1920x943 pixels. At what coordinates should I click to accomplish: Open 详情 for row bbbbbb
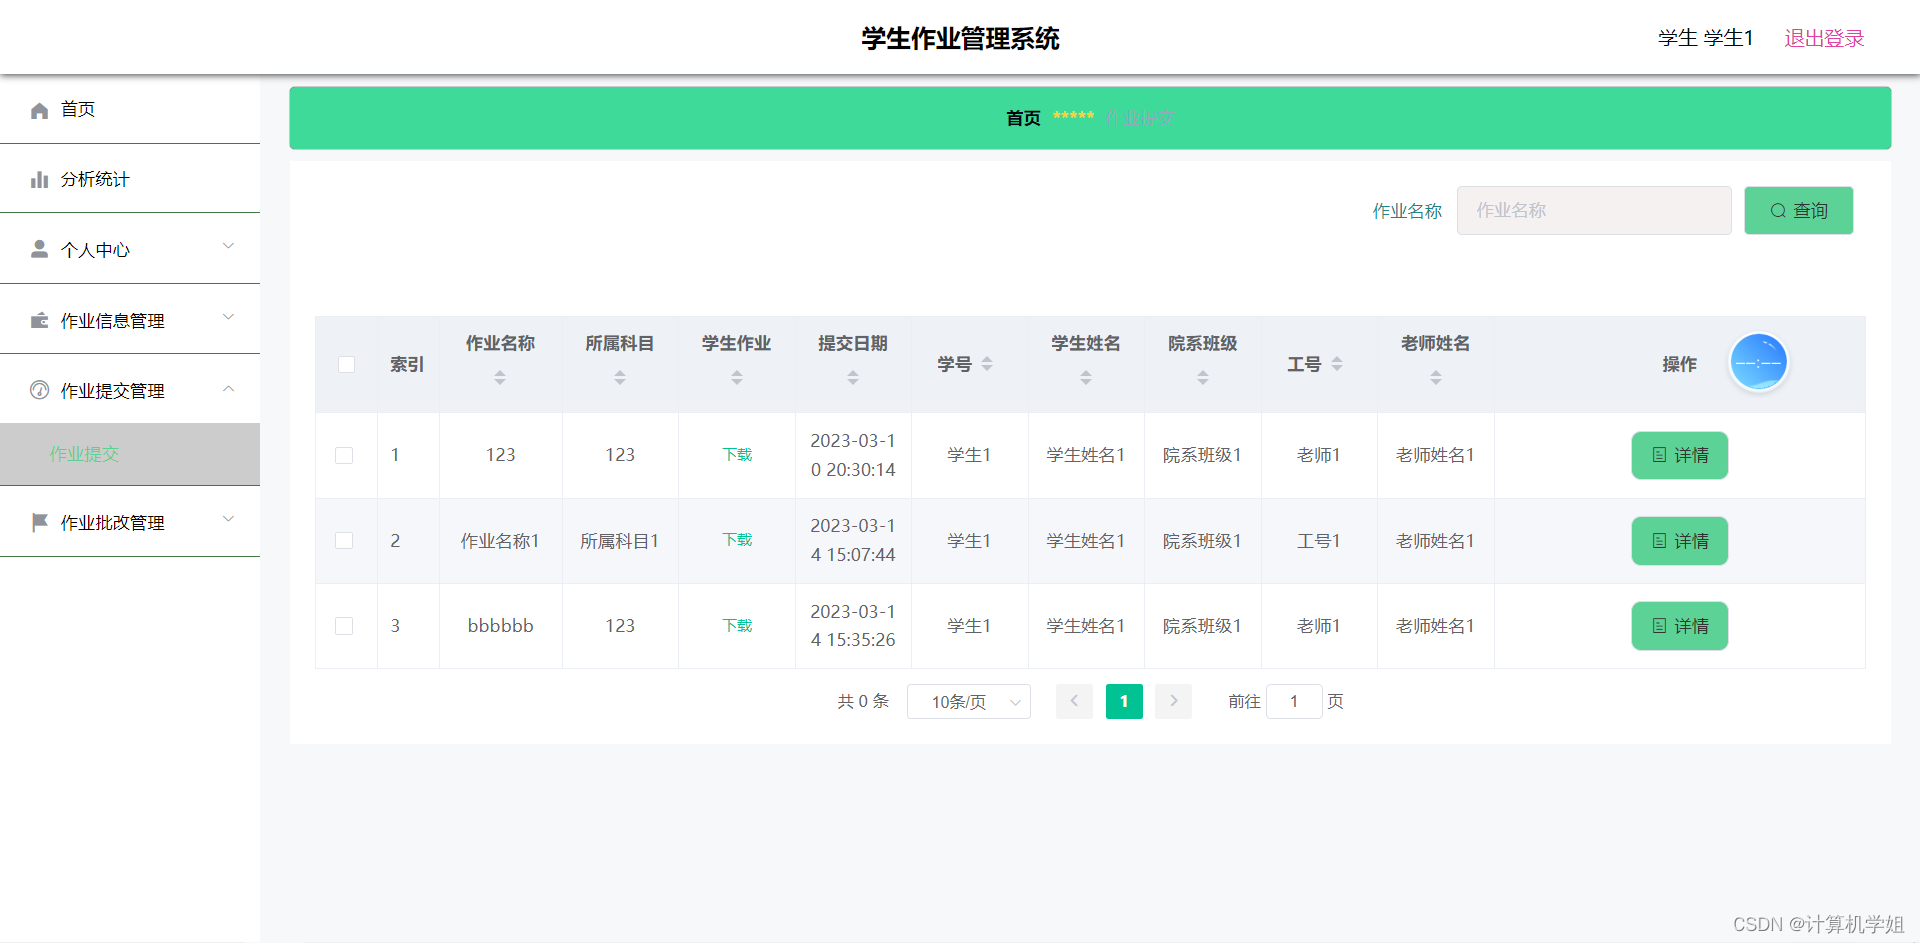(1680, 626)
